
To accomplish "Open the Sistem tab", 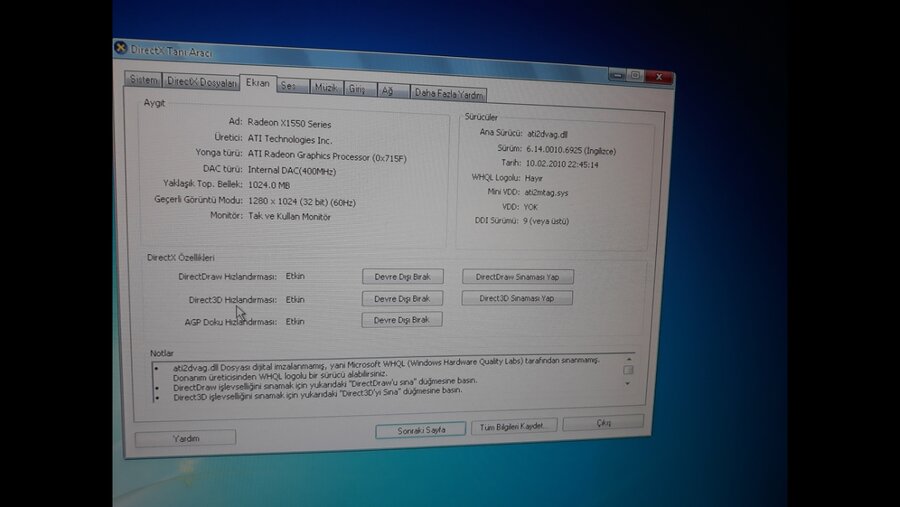I will coord(143,80).
